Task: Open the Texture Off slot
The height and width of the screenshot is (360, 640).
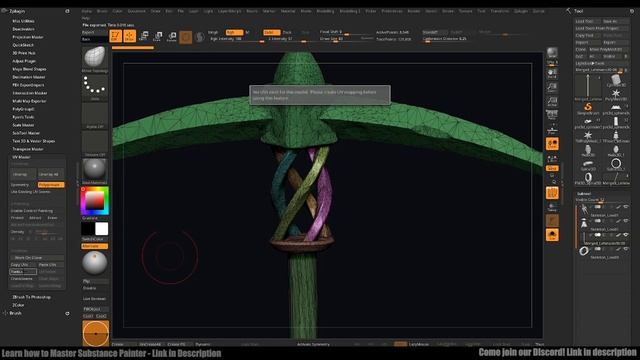Action: tap(95, 143)
